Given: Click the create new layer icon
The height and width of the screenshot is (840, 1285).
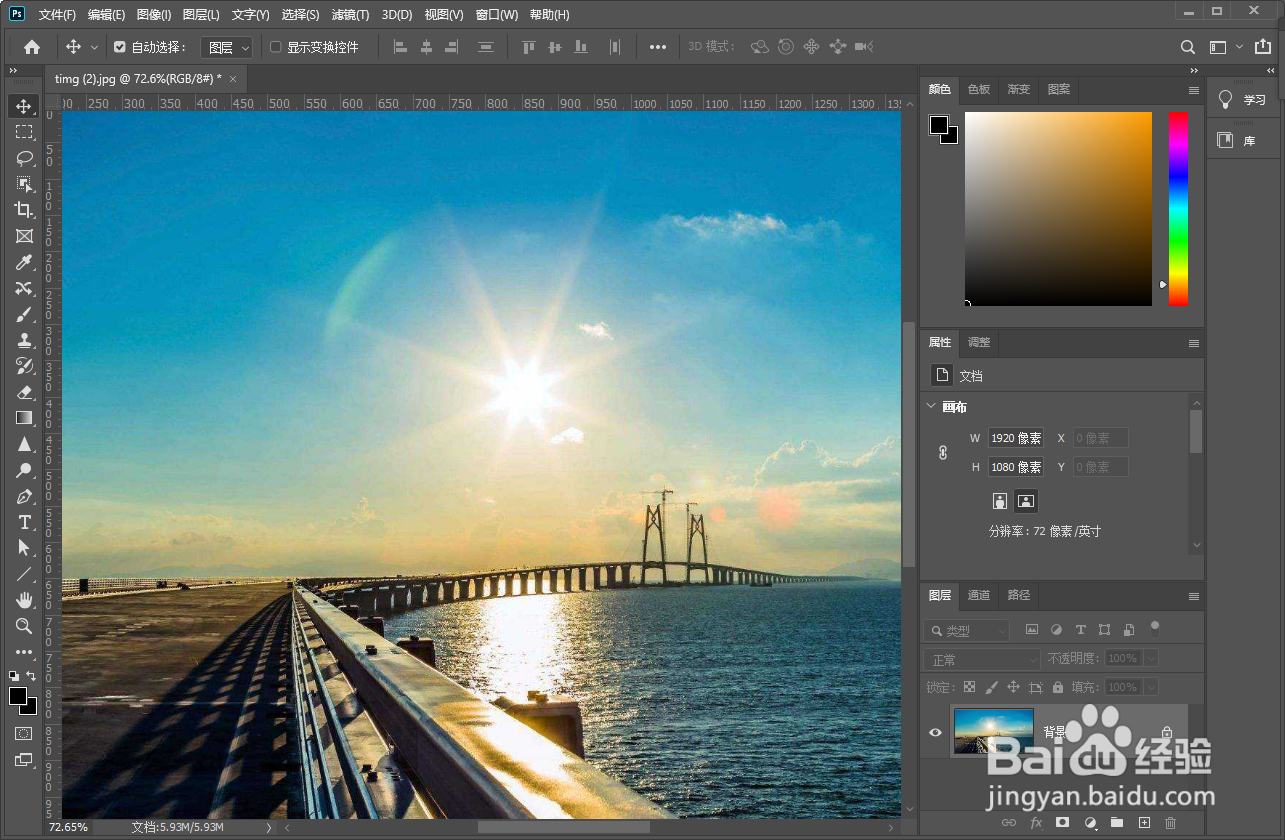Looking at the screenshot, I should coord(1144,823).
